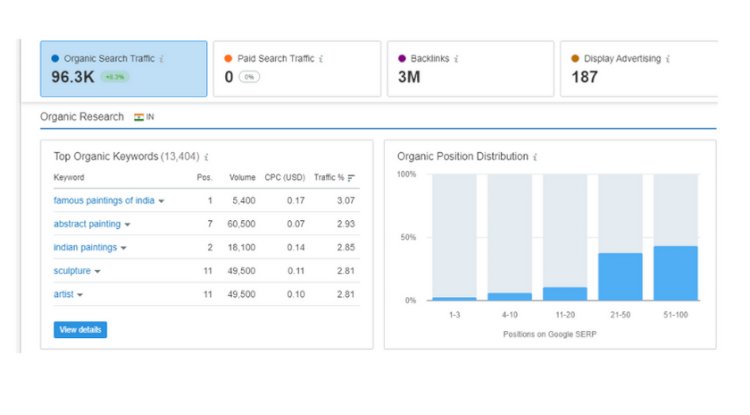Click traffic percent value 2.85

pyautogui.click(x=346, y=247)
